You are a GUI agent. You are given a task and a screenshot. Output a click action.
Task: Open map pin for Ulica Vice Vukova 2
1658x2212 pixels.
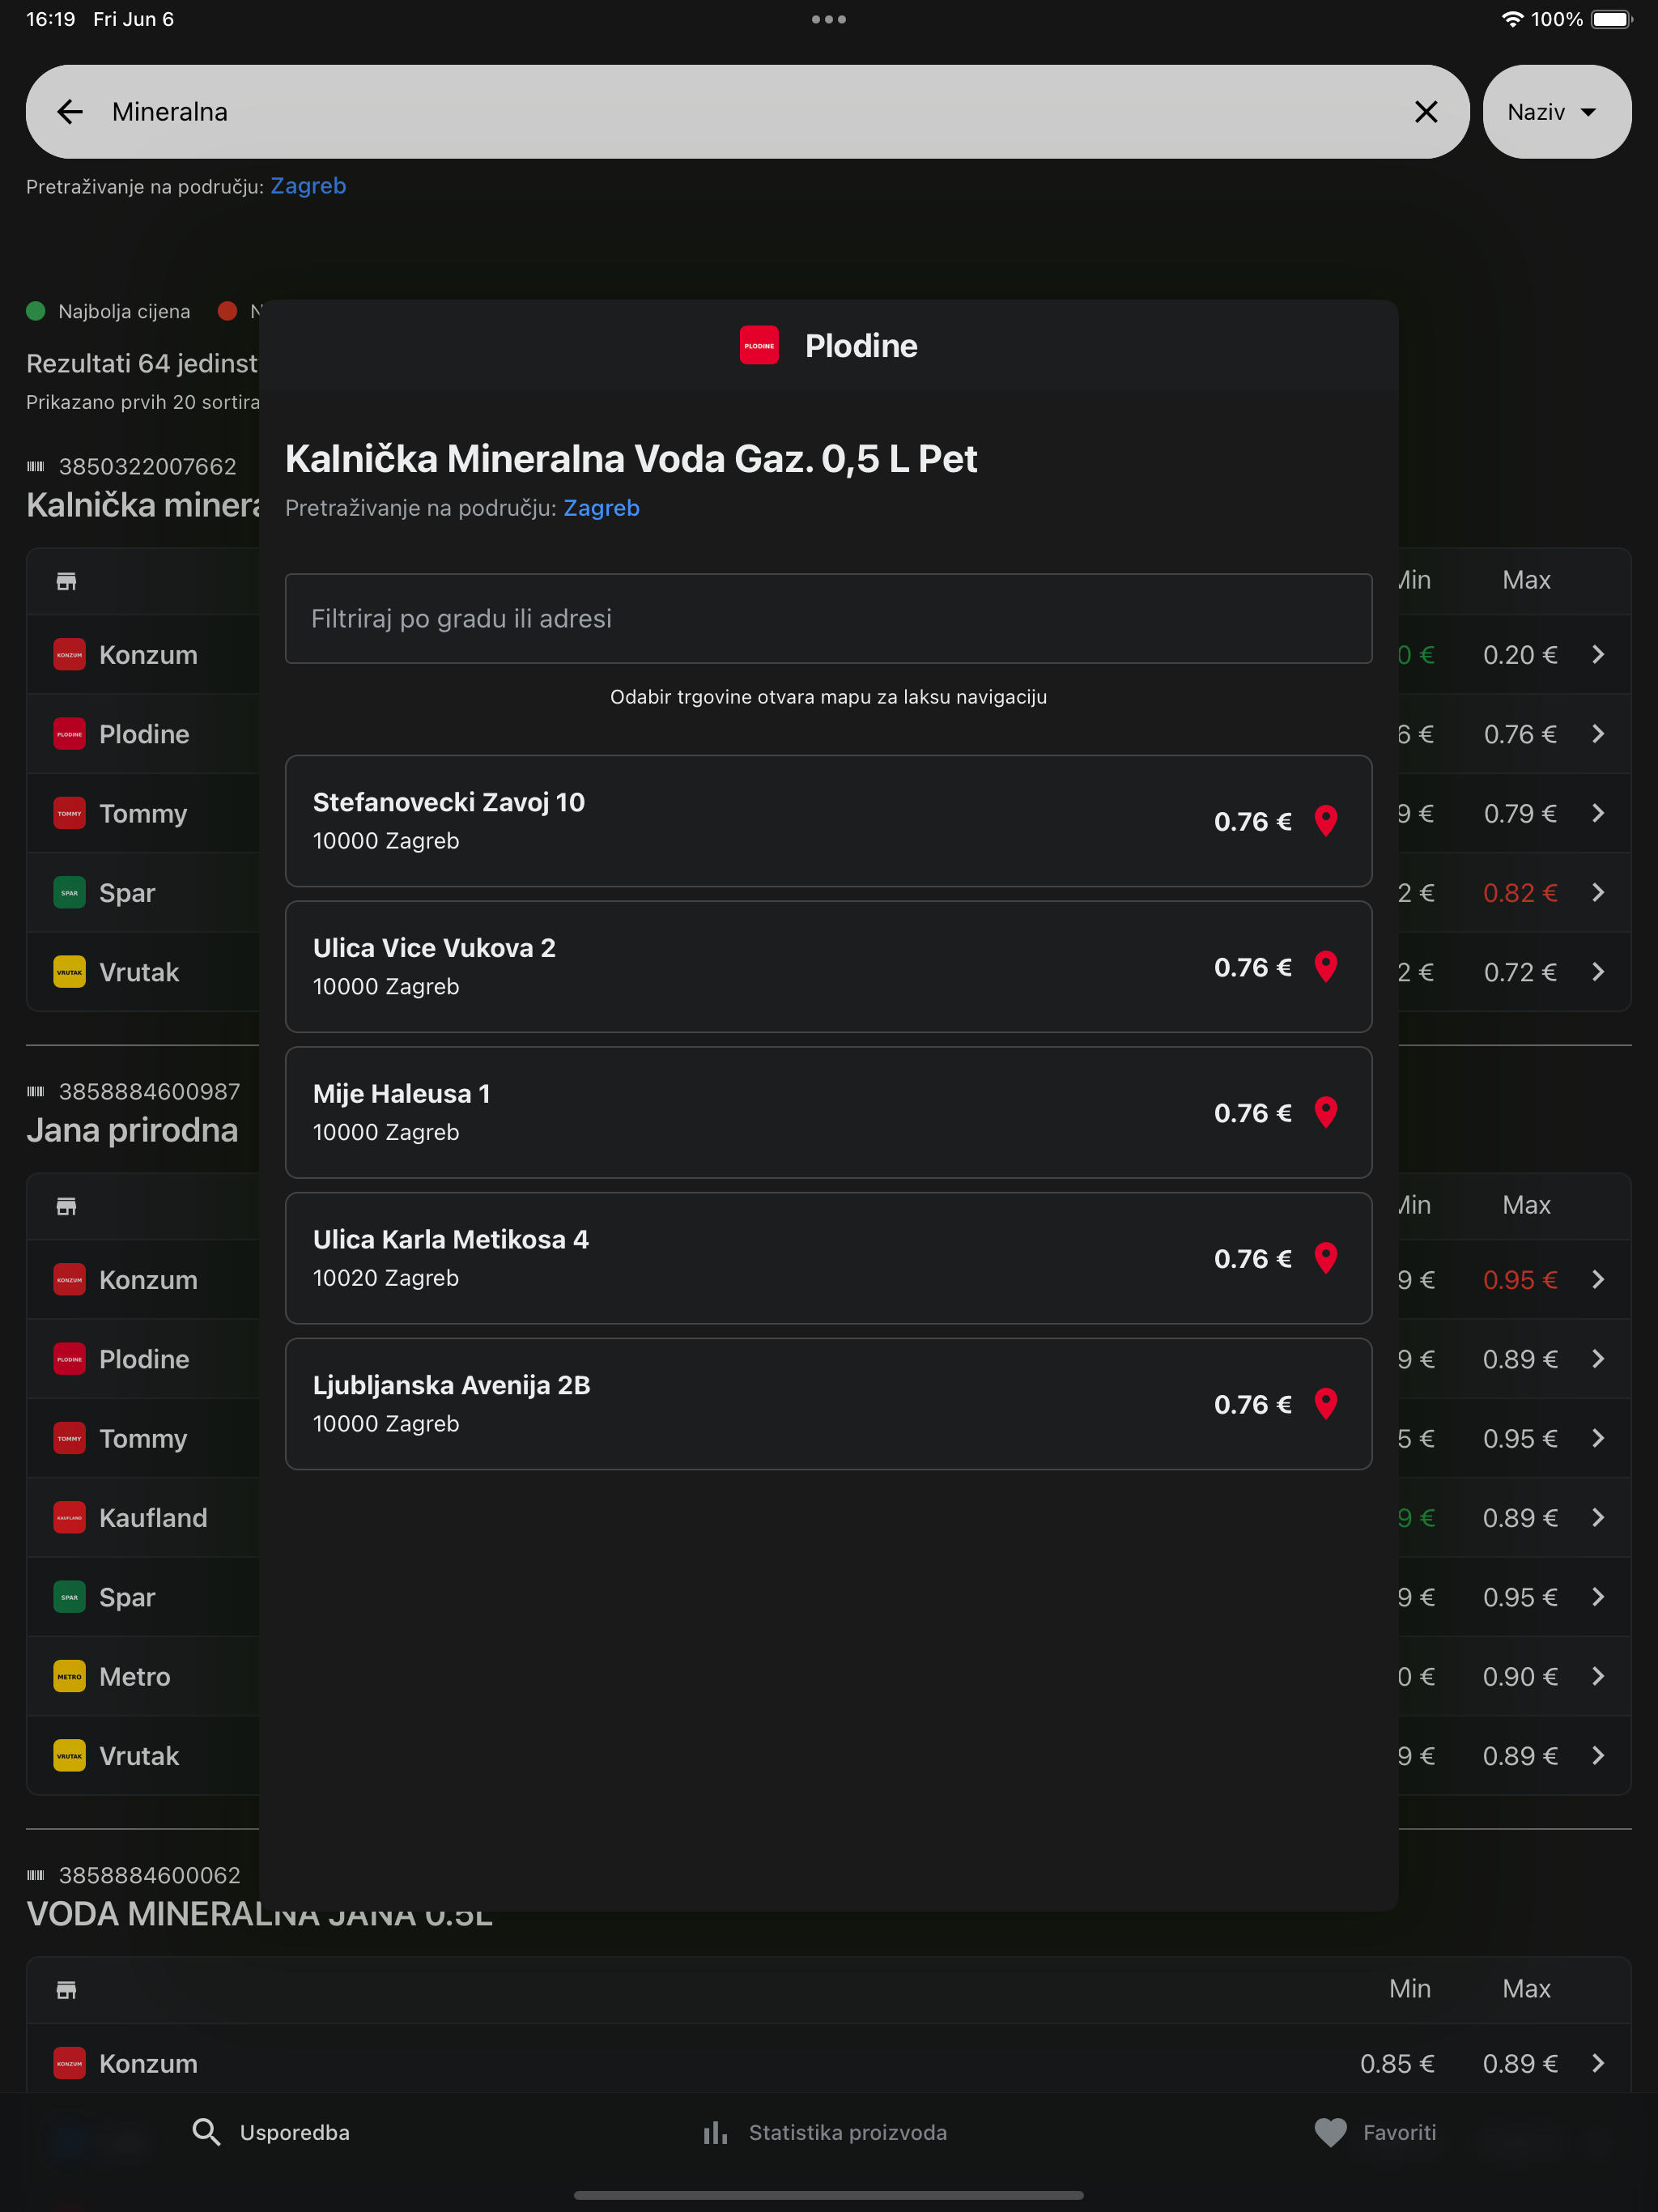point(1326,967)
